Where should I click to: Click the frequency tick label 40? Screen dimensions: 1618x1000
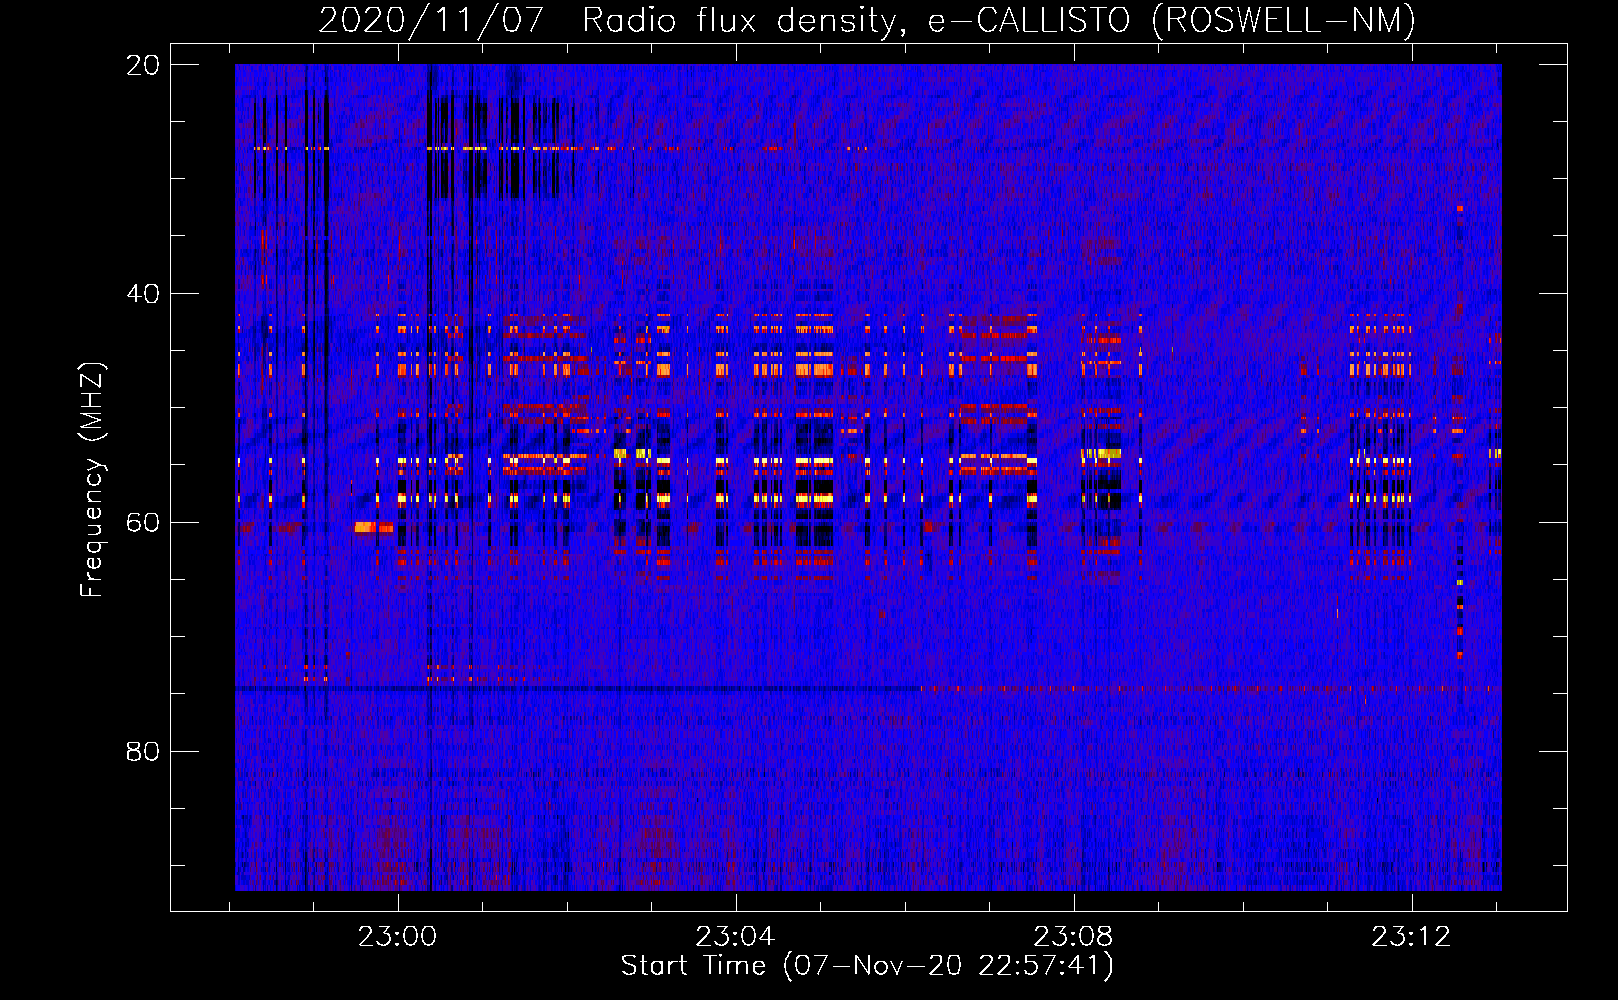click(142, 294)
